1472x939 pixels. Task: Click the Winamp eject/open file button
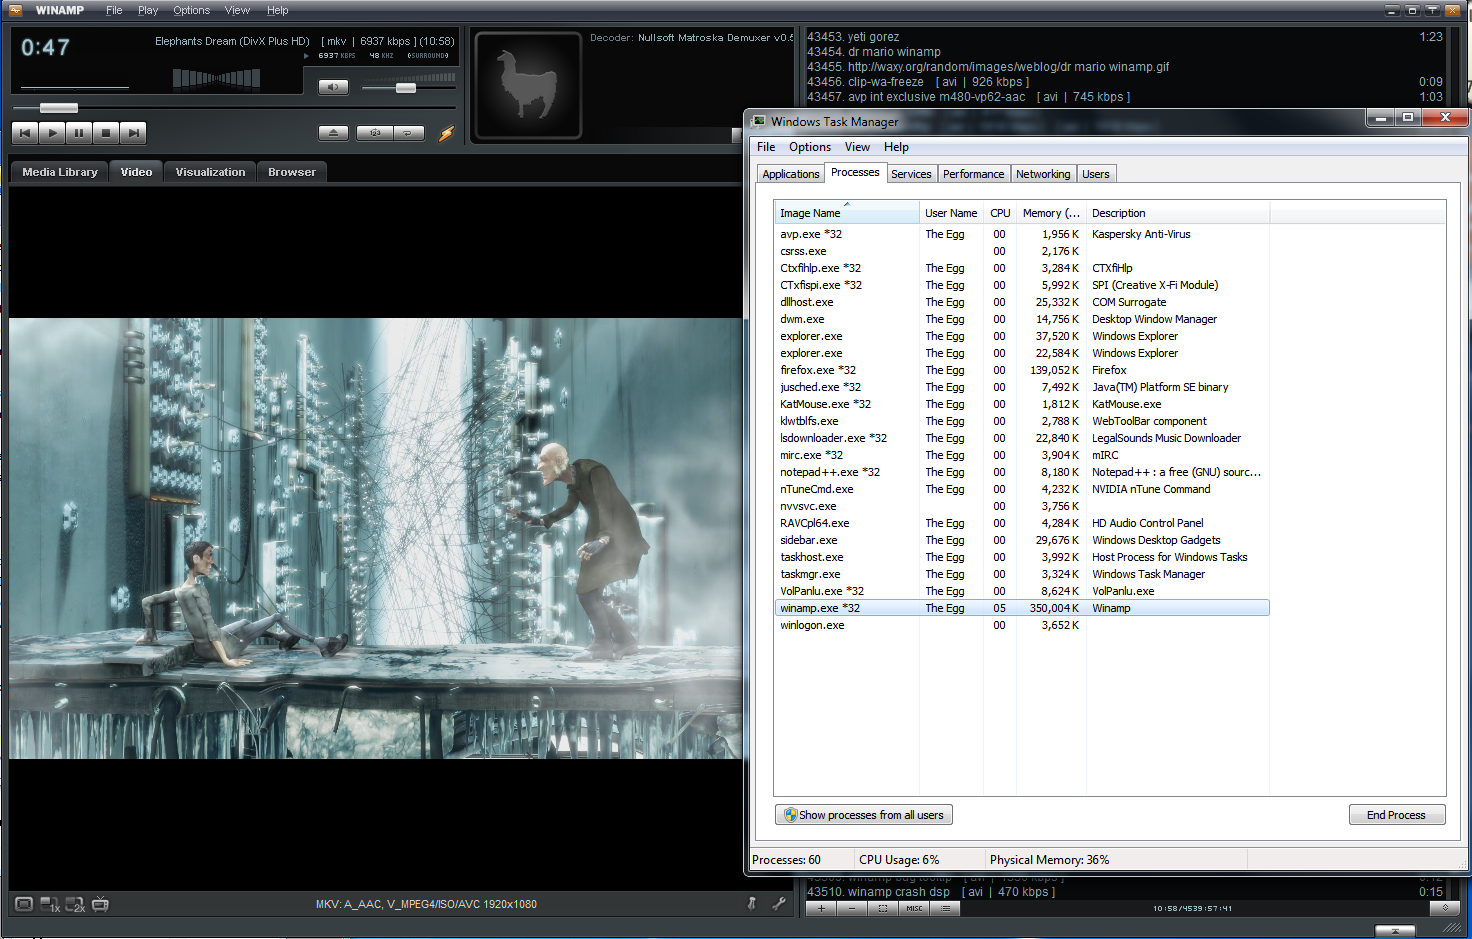click(x=333, y=132)
